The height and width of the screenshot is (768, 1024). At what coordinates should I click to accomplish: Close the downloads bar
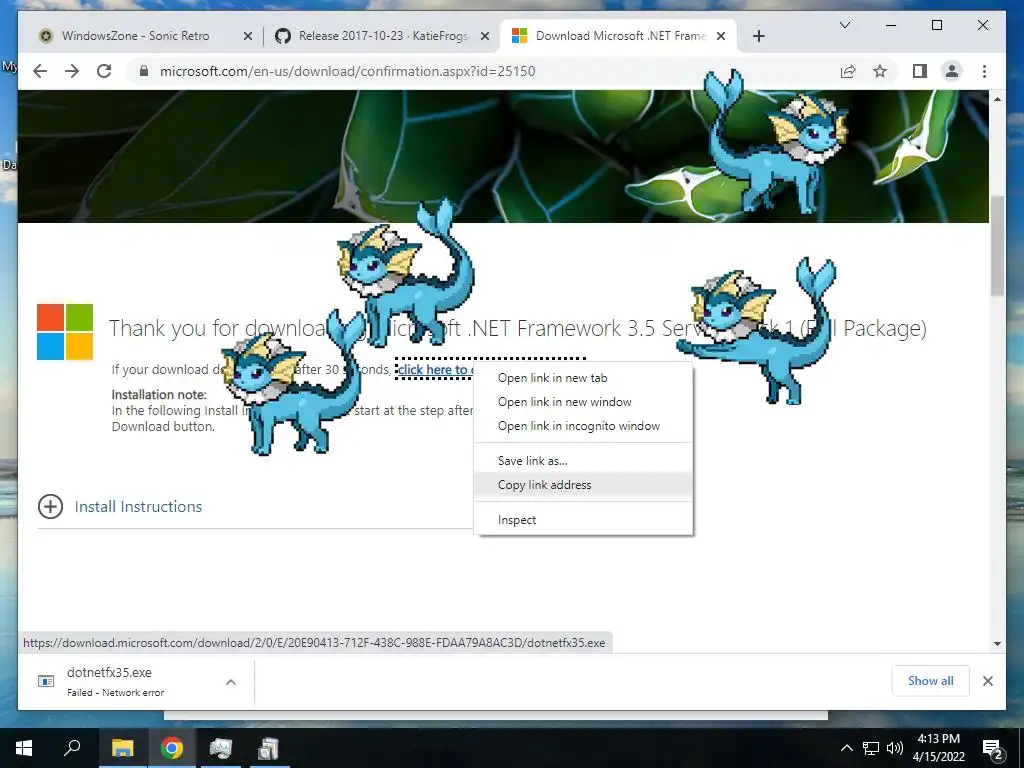pos(987,681)
